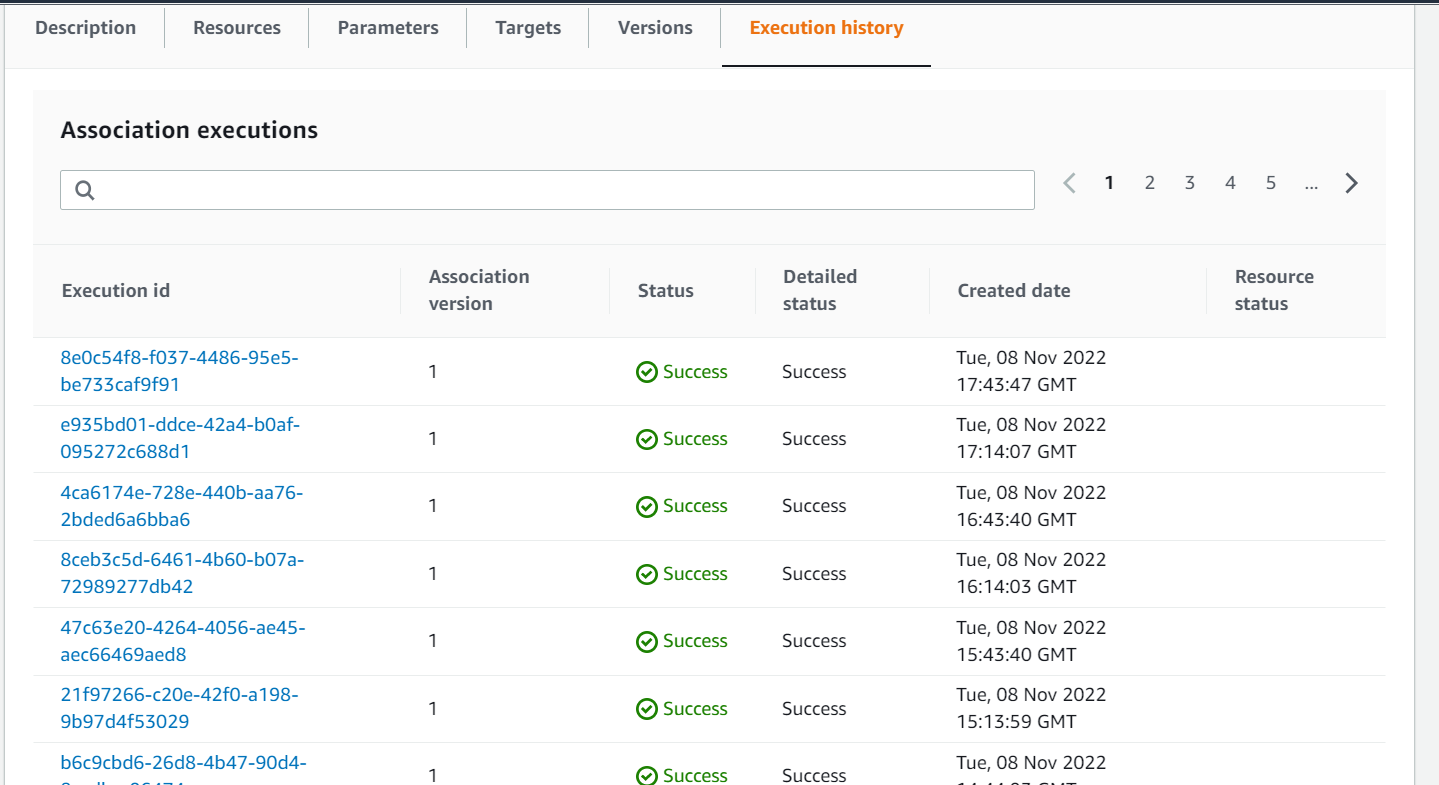Select the Targets tab

527,27
